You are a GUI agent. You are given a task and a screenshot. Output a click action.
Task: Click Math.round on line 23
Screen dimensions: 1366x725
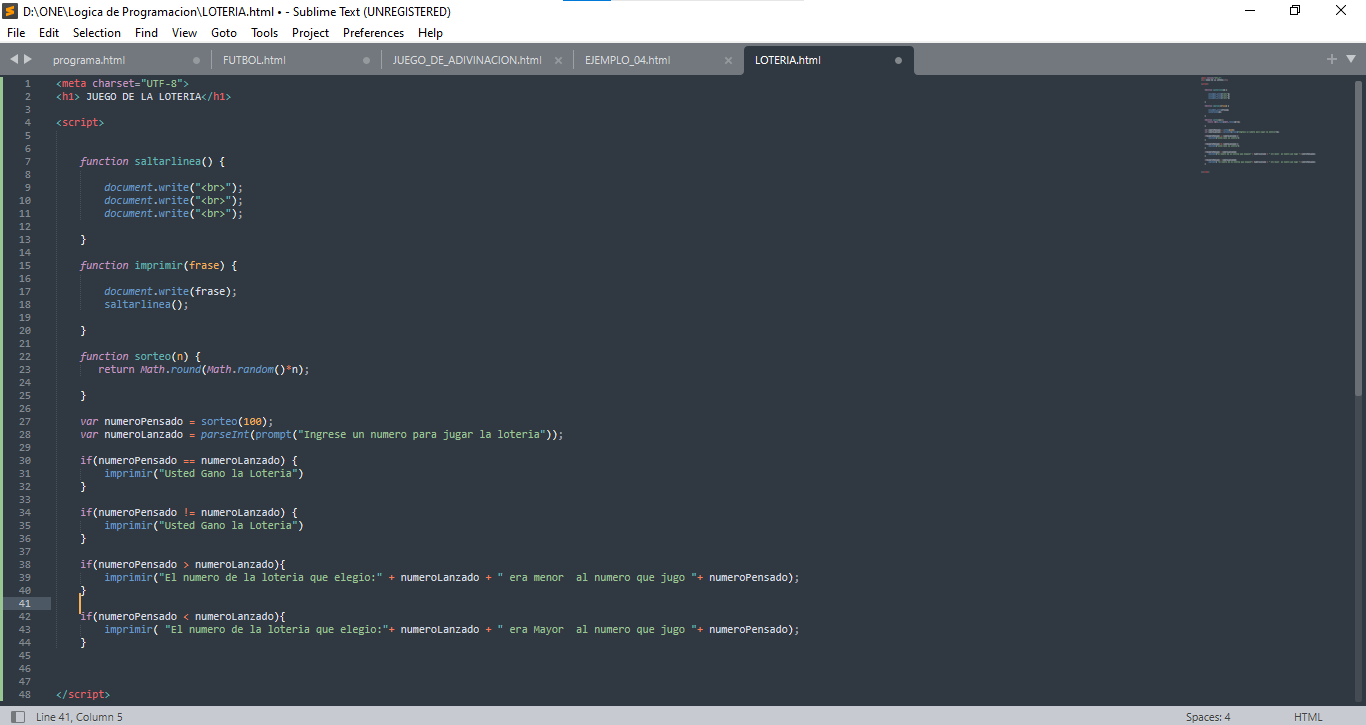point(170,369)
